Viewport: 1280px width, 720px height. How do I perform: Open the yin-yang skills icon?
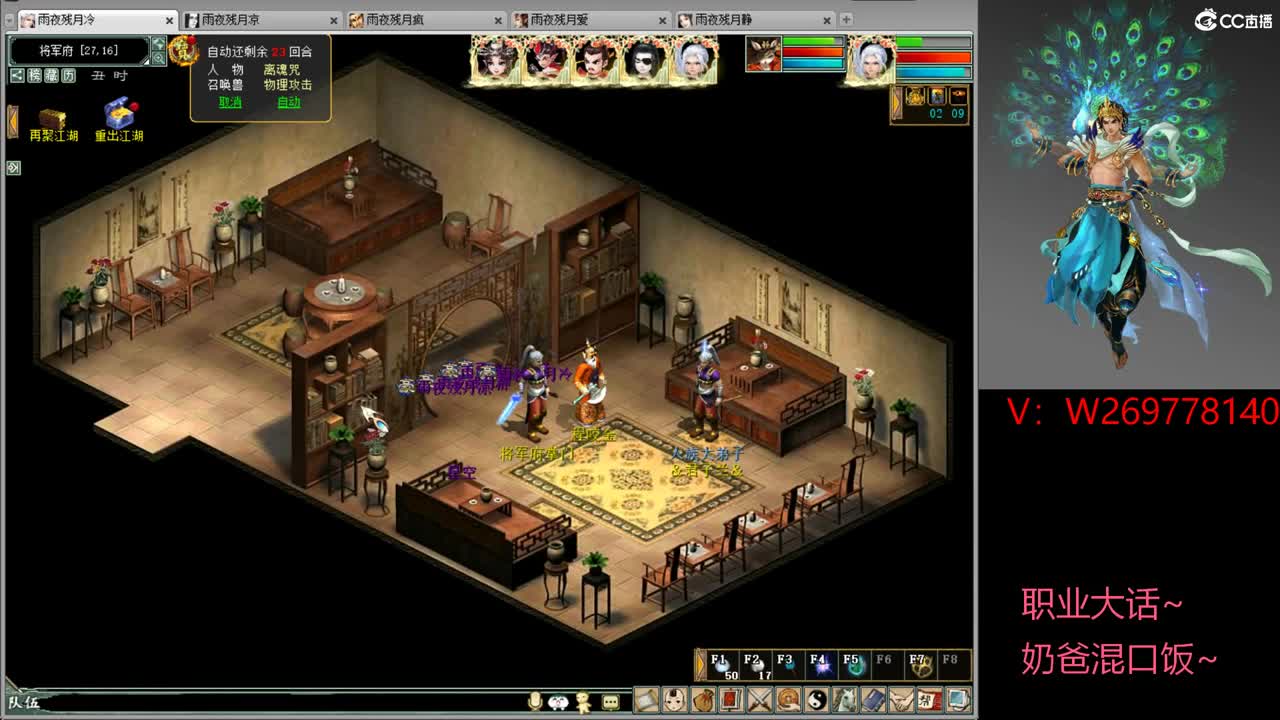click(x=817, y=700)
